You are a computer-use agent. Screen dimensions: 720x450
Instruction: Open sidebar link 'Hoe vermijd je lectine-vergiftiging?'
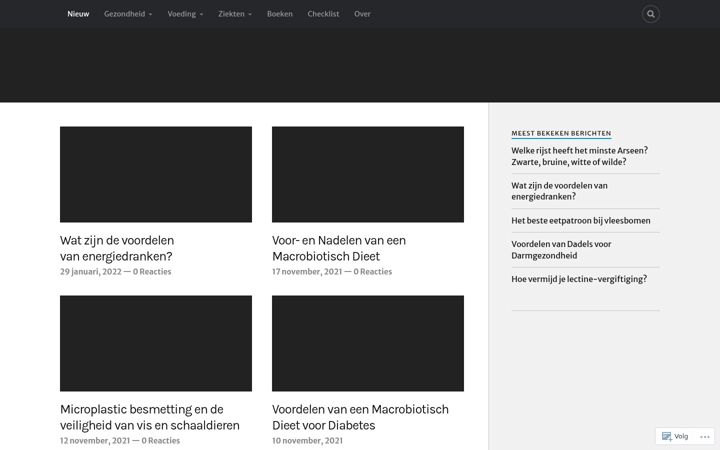579,279
